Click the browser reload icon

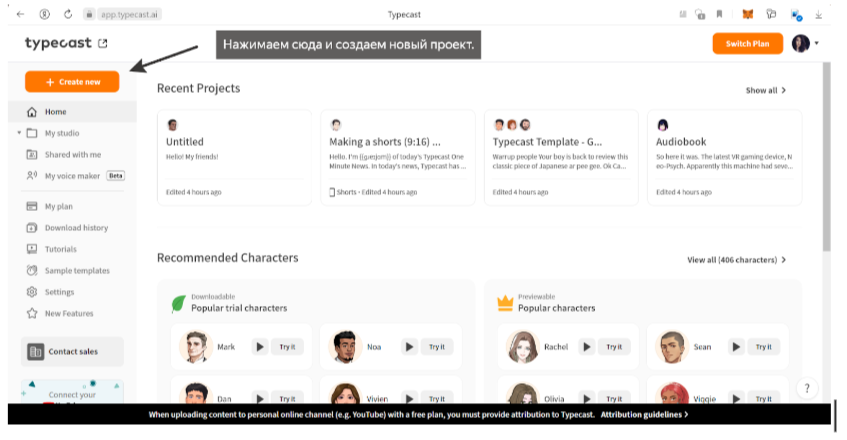[x=68, y=14]
